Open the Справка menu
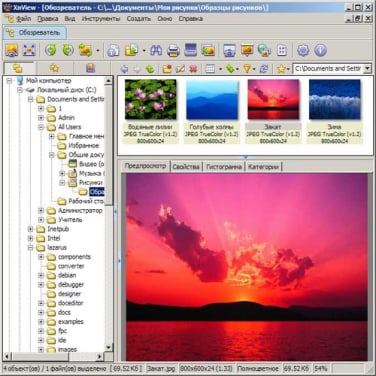The image size is (376, 376). pos(191,19)
